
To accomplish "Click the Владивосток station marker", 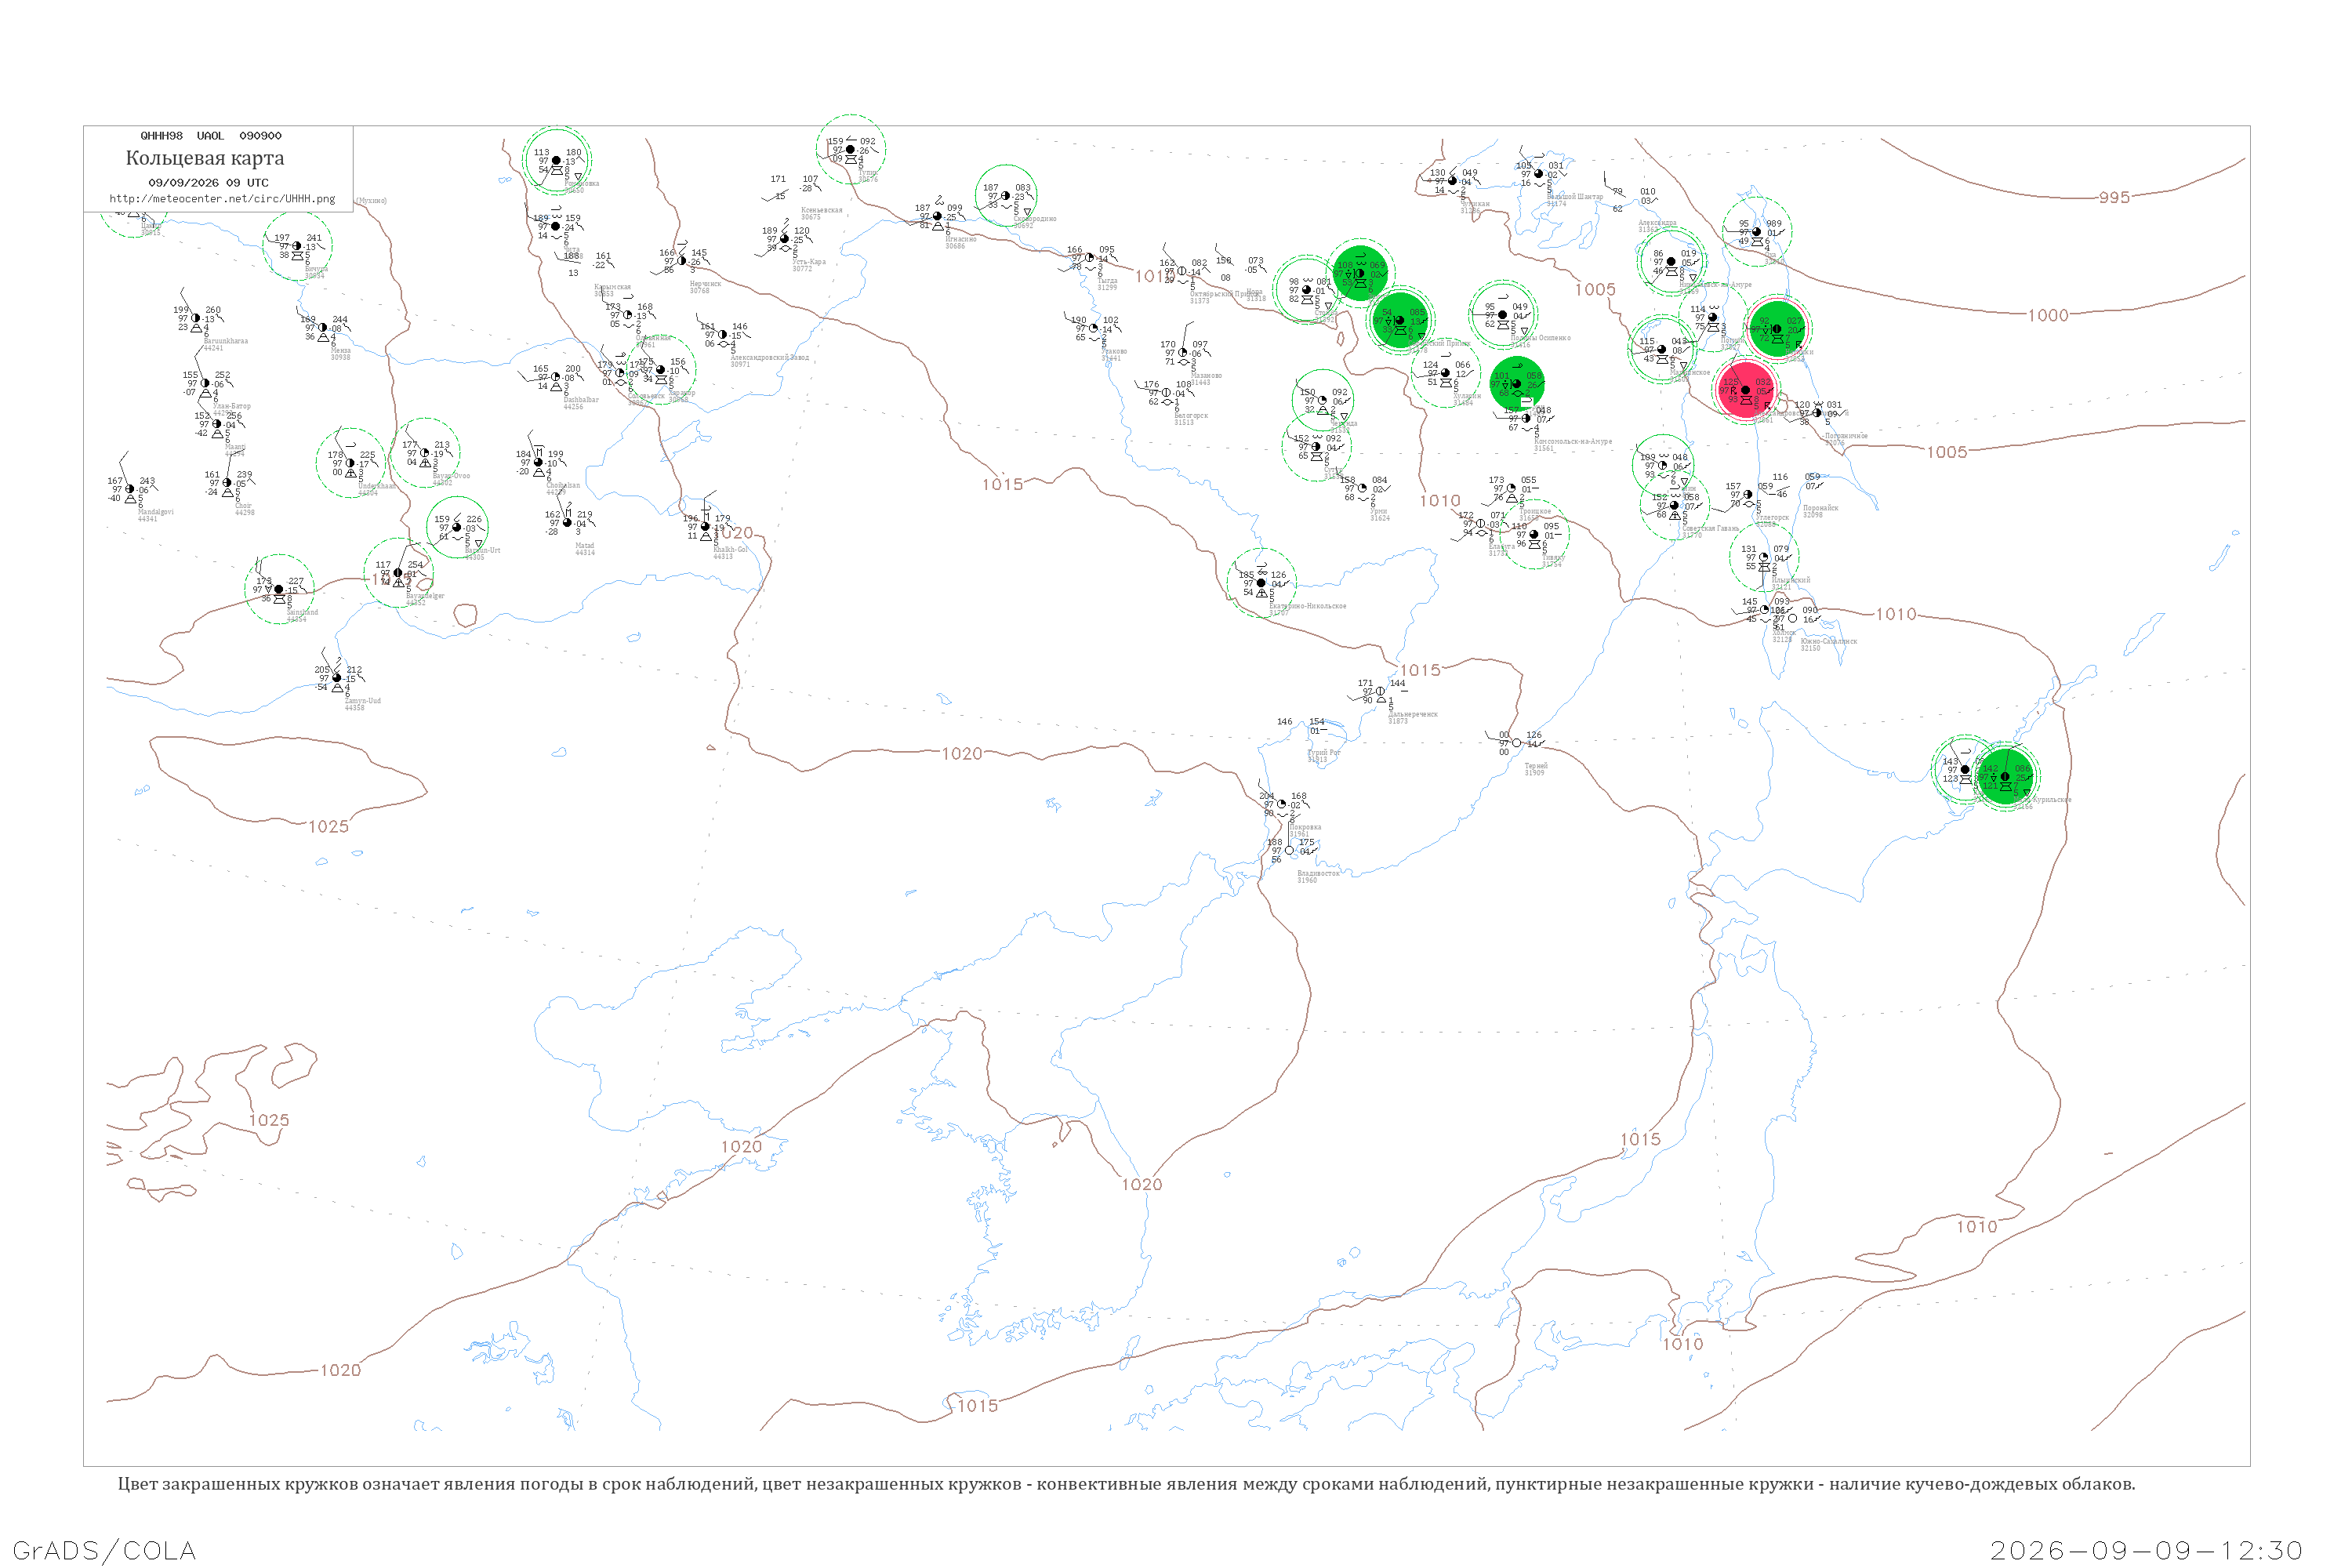I will tap(1289, 850).
